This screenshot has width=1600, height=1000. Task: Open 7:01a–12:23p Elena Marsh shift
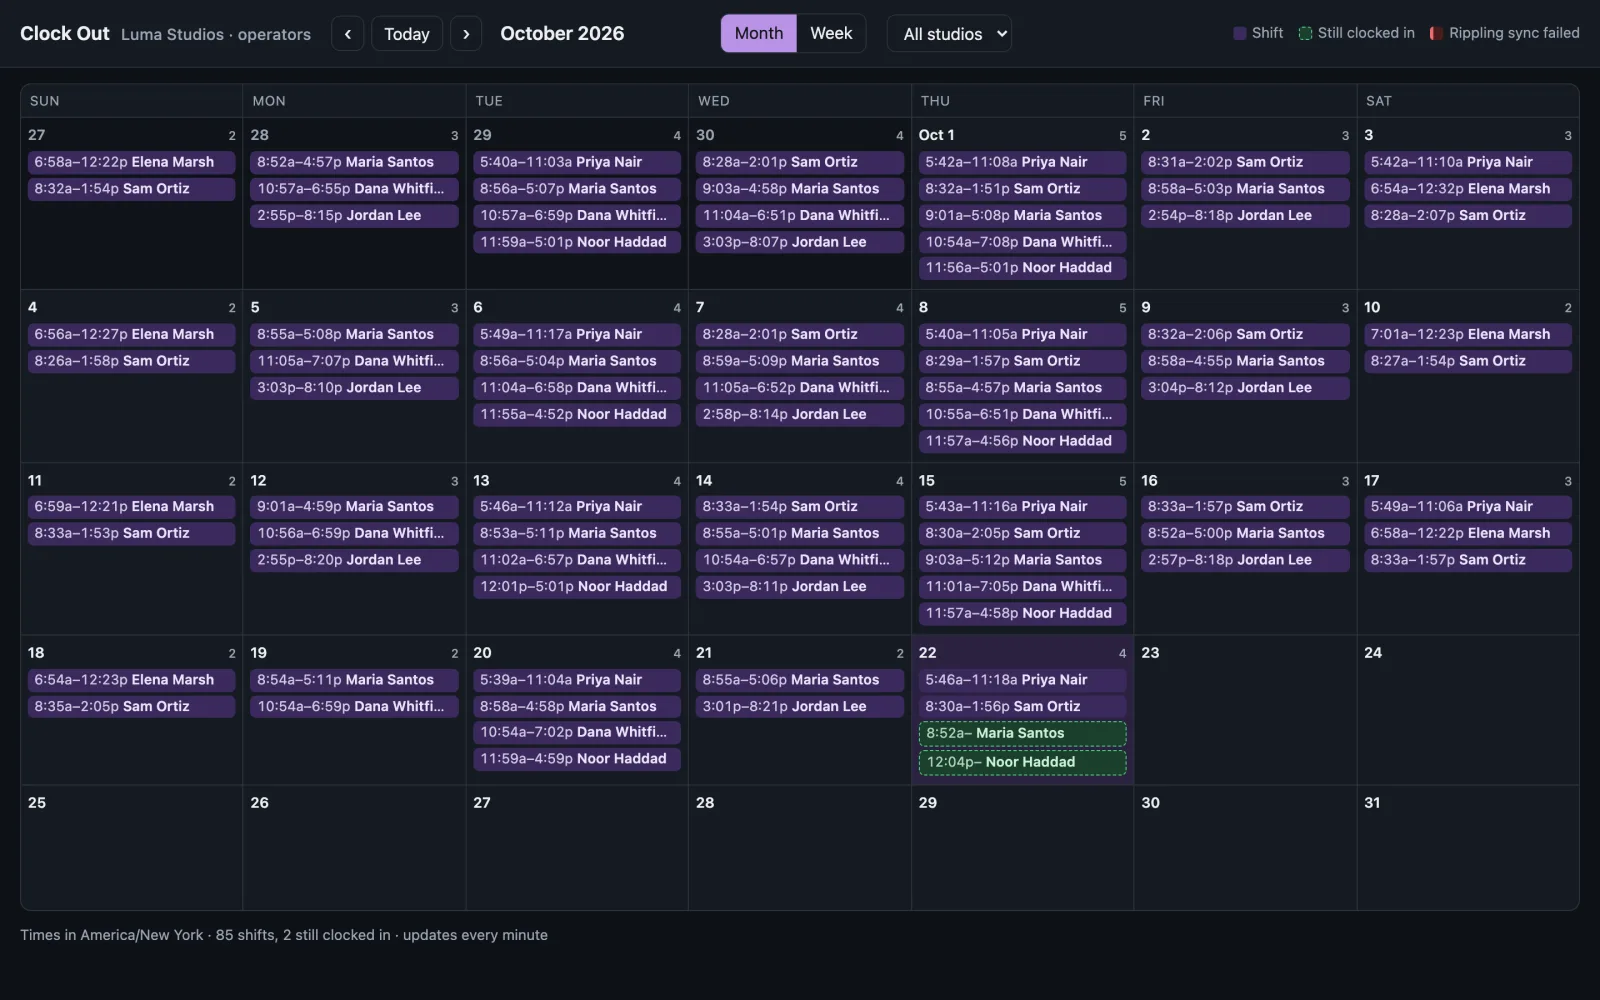1468,335
